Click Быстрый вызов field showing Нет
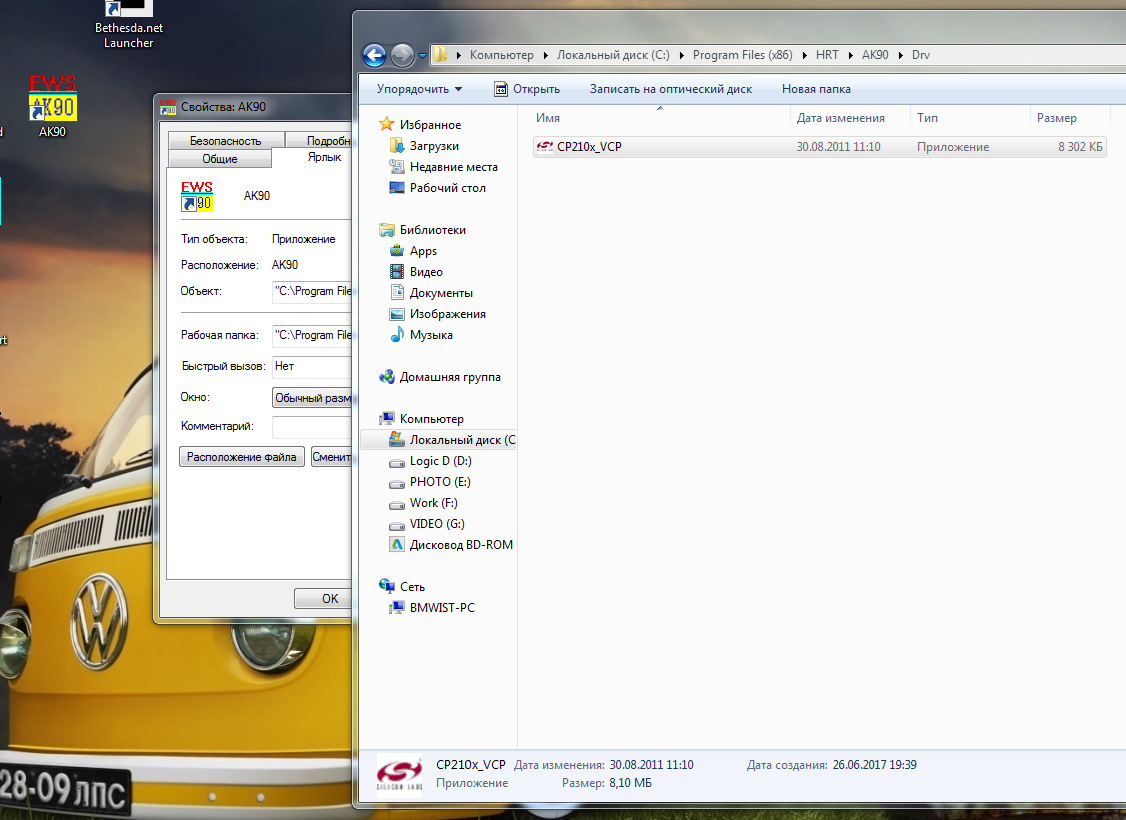1126x820 pixels. [312, 366]
